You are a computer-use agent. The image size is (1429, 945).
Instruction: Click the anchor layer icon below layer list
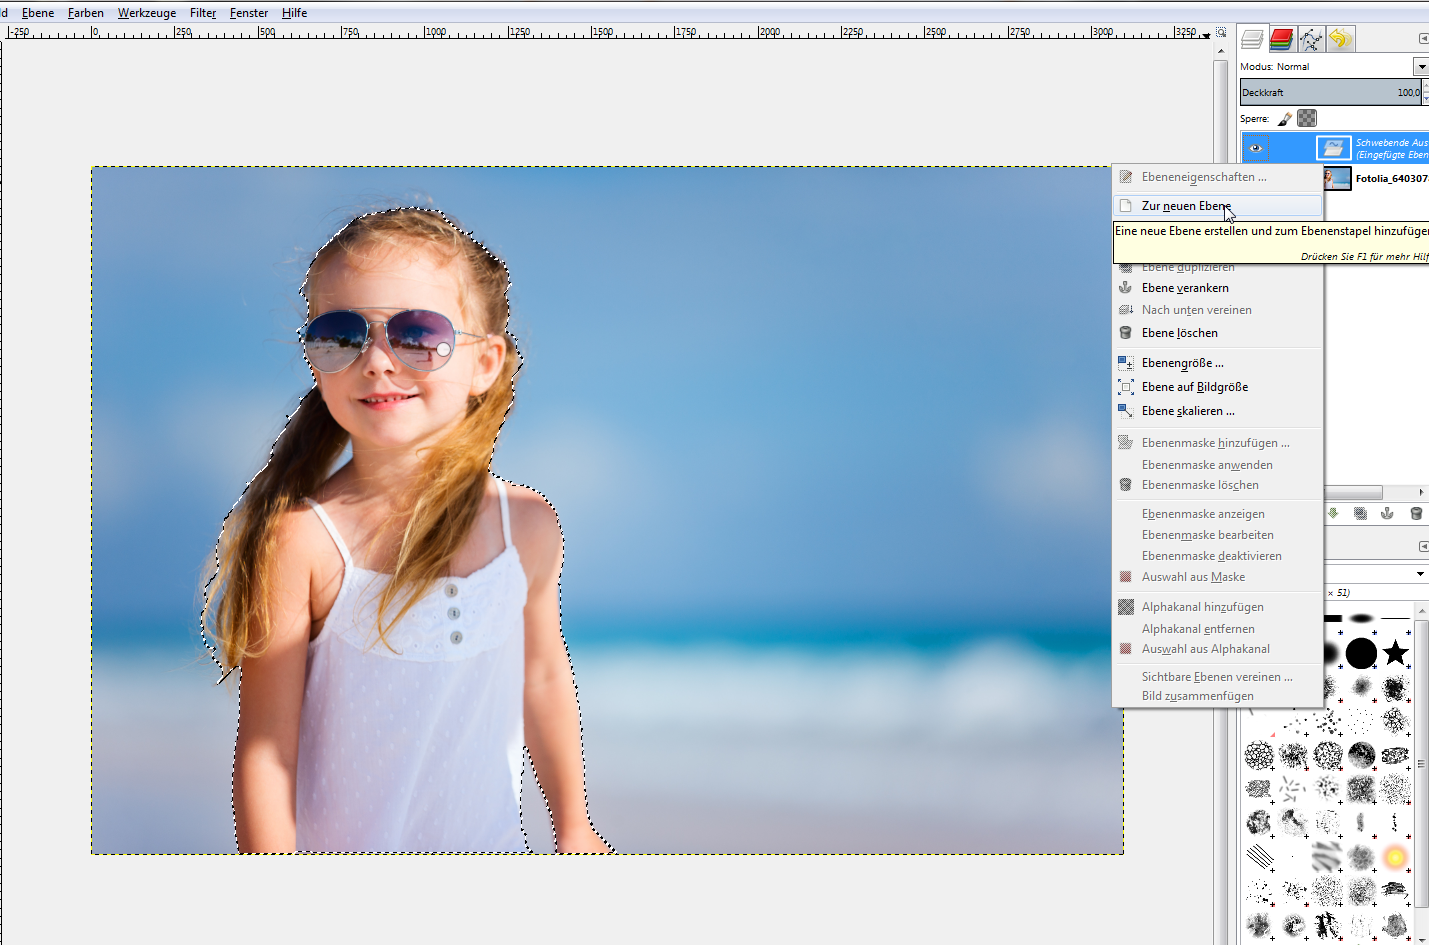coord(1387,513)
